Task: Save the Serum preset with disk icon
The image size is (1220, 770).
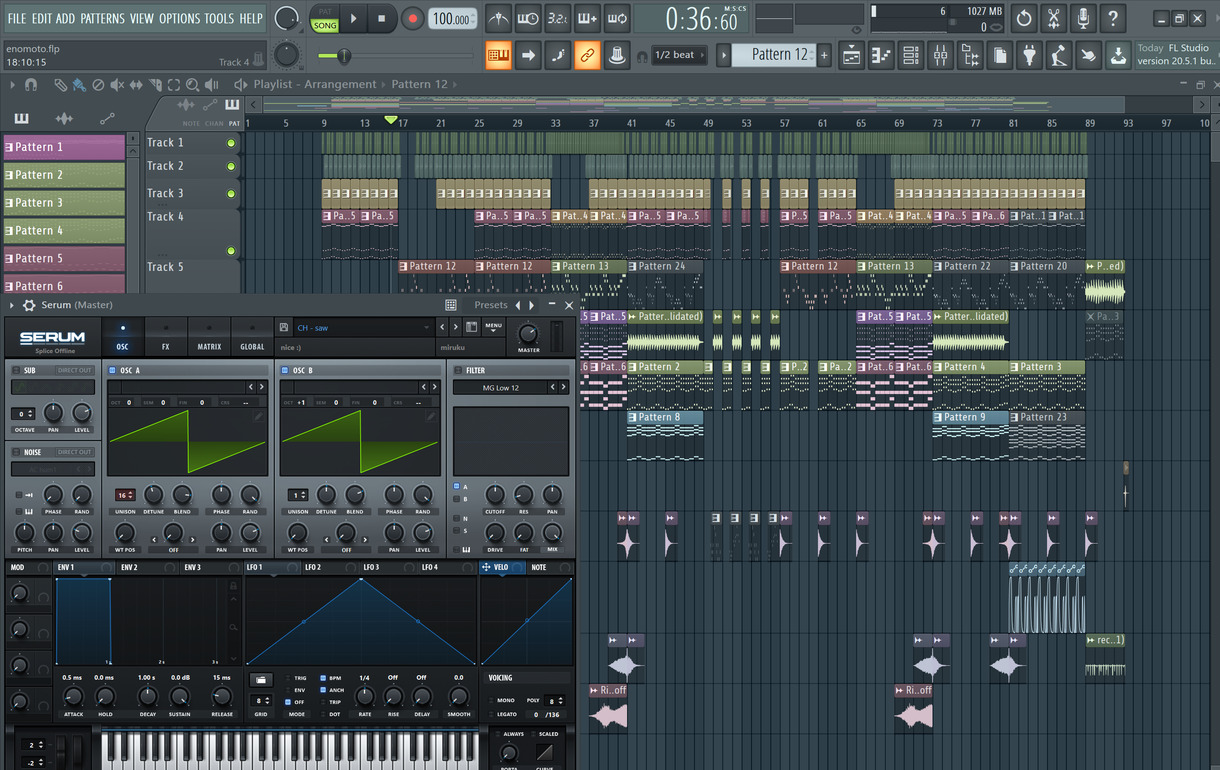Action: point(285,327)
